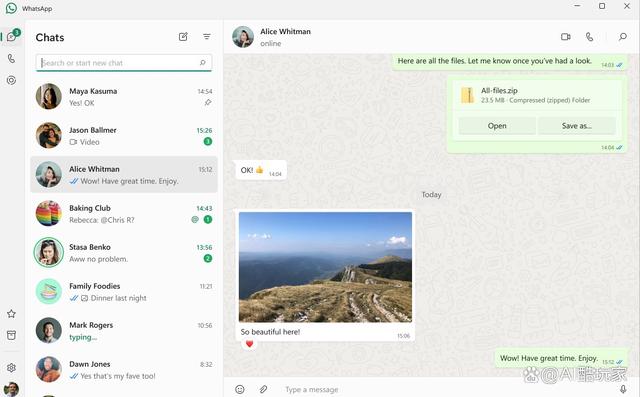
Task: Click Save as for All-files.zip
Action: pos(577,126)
